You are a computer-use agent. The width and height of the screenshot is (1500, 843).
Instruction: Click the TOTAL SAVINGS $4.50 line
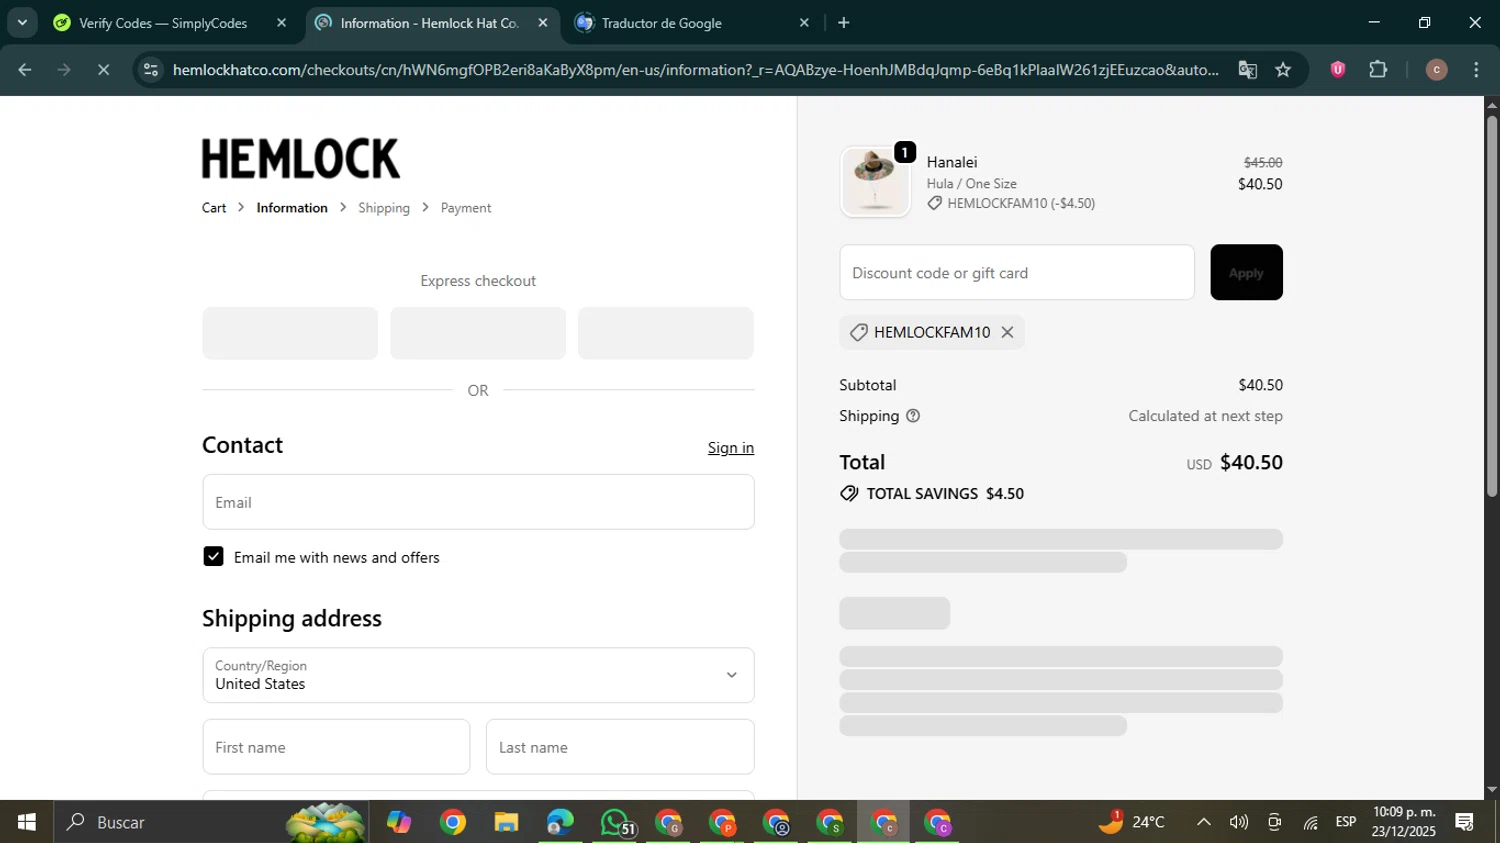[x=932, y=494]
